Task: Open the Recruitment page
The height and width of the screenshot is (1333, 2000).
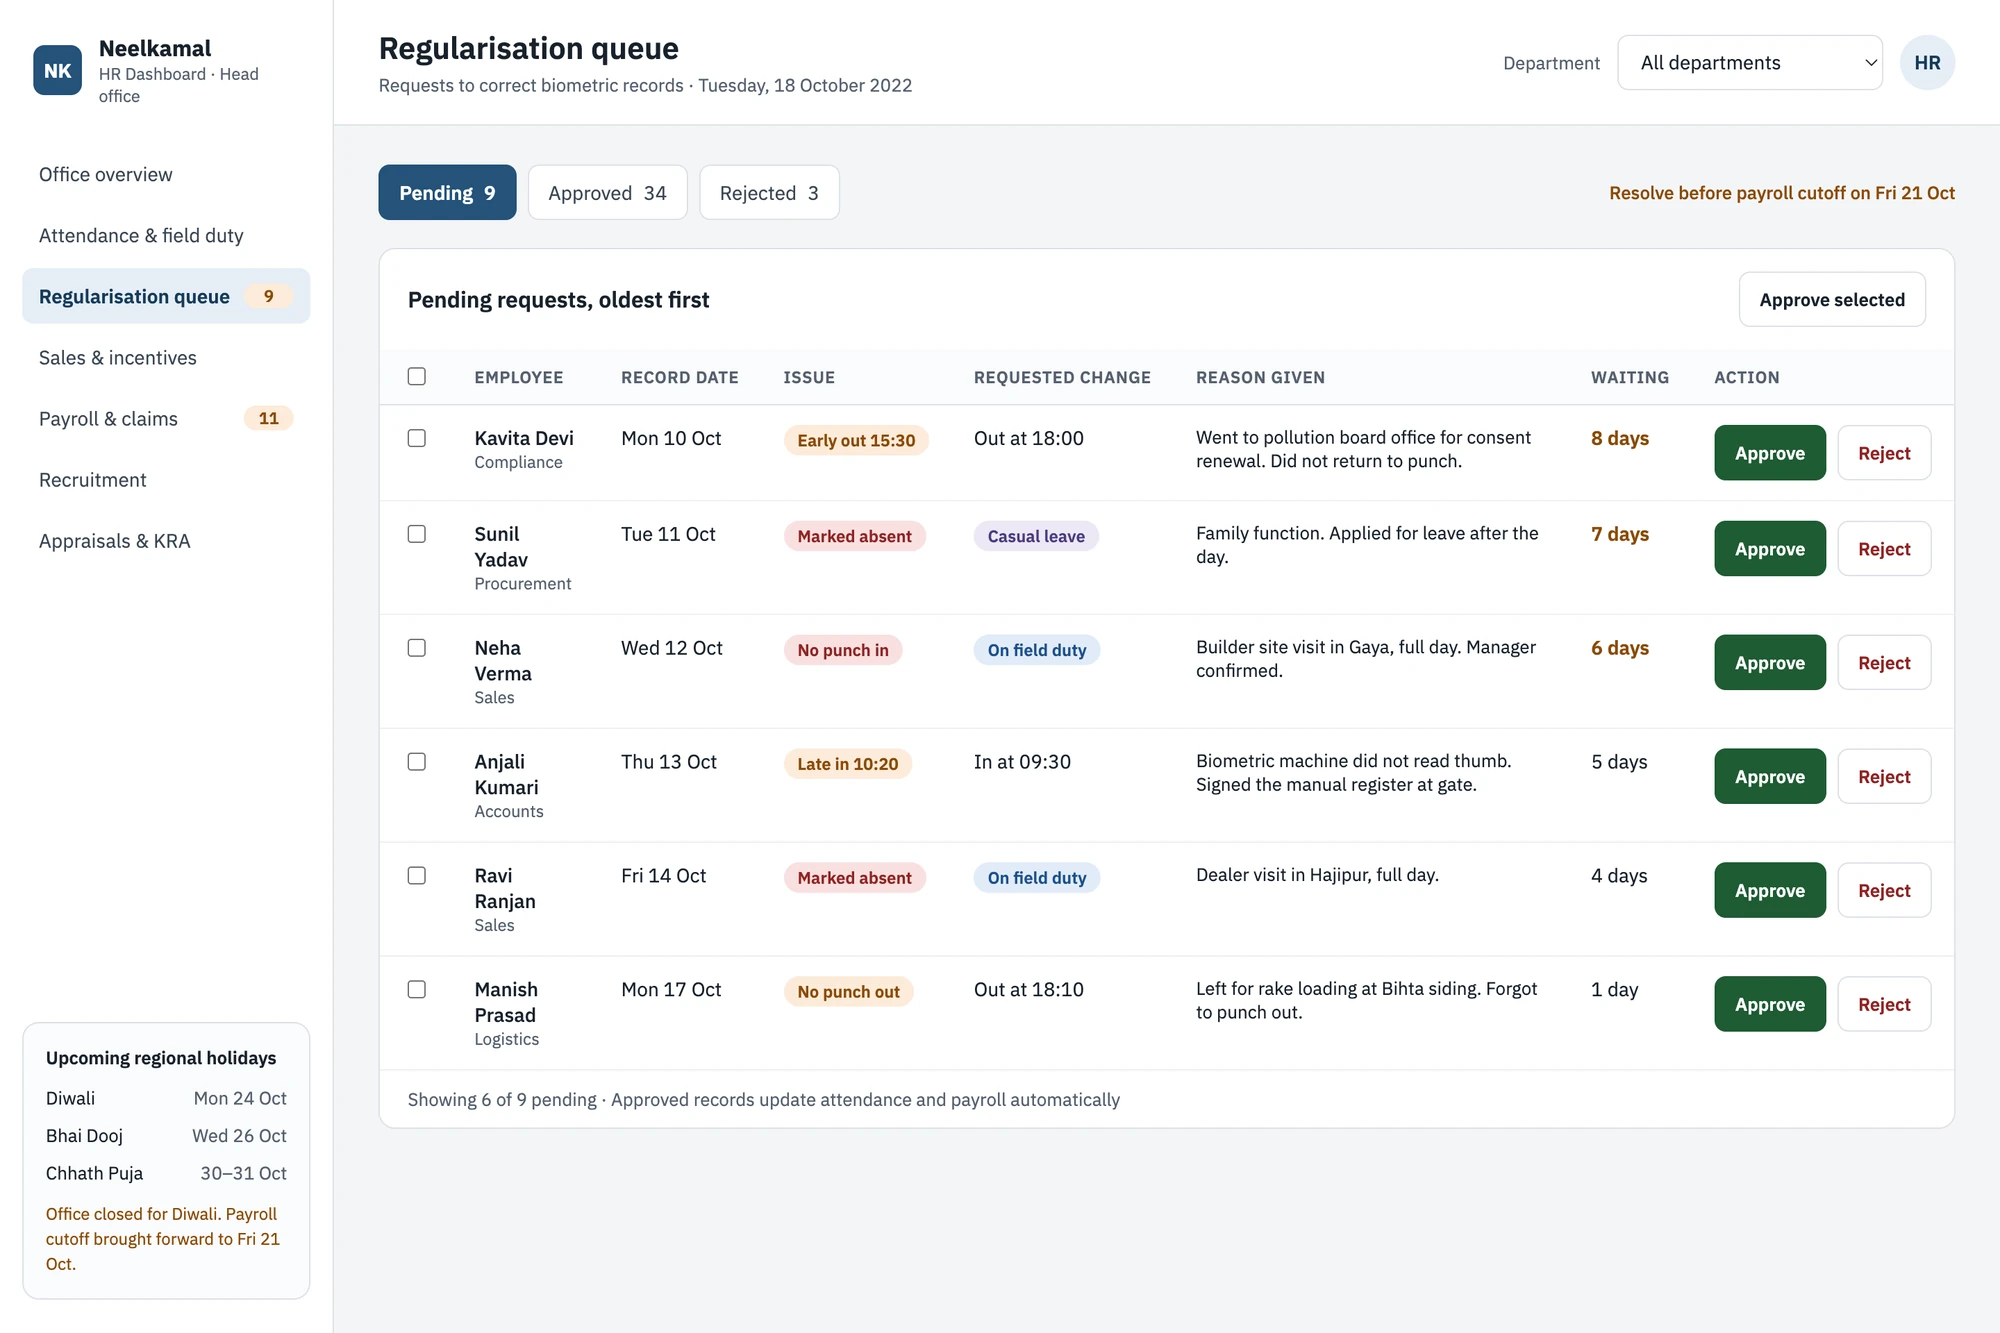Action: point(166,480)
